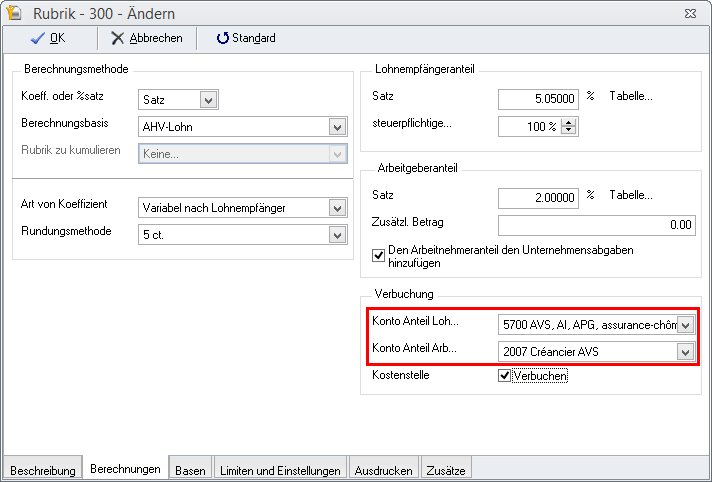Expand the 2007 Créancier AVS dropdown
Image resolution: width=712 pixels, height=482 pixels.
click(686, 352)
